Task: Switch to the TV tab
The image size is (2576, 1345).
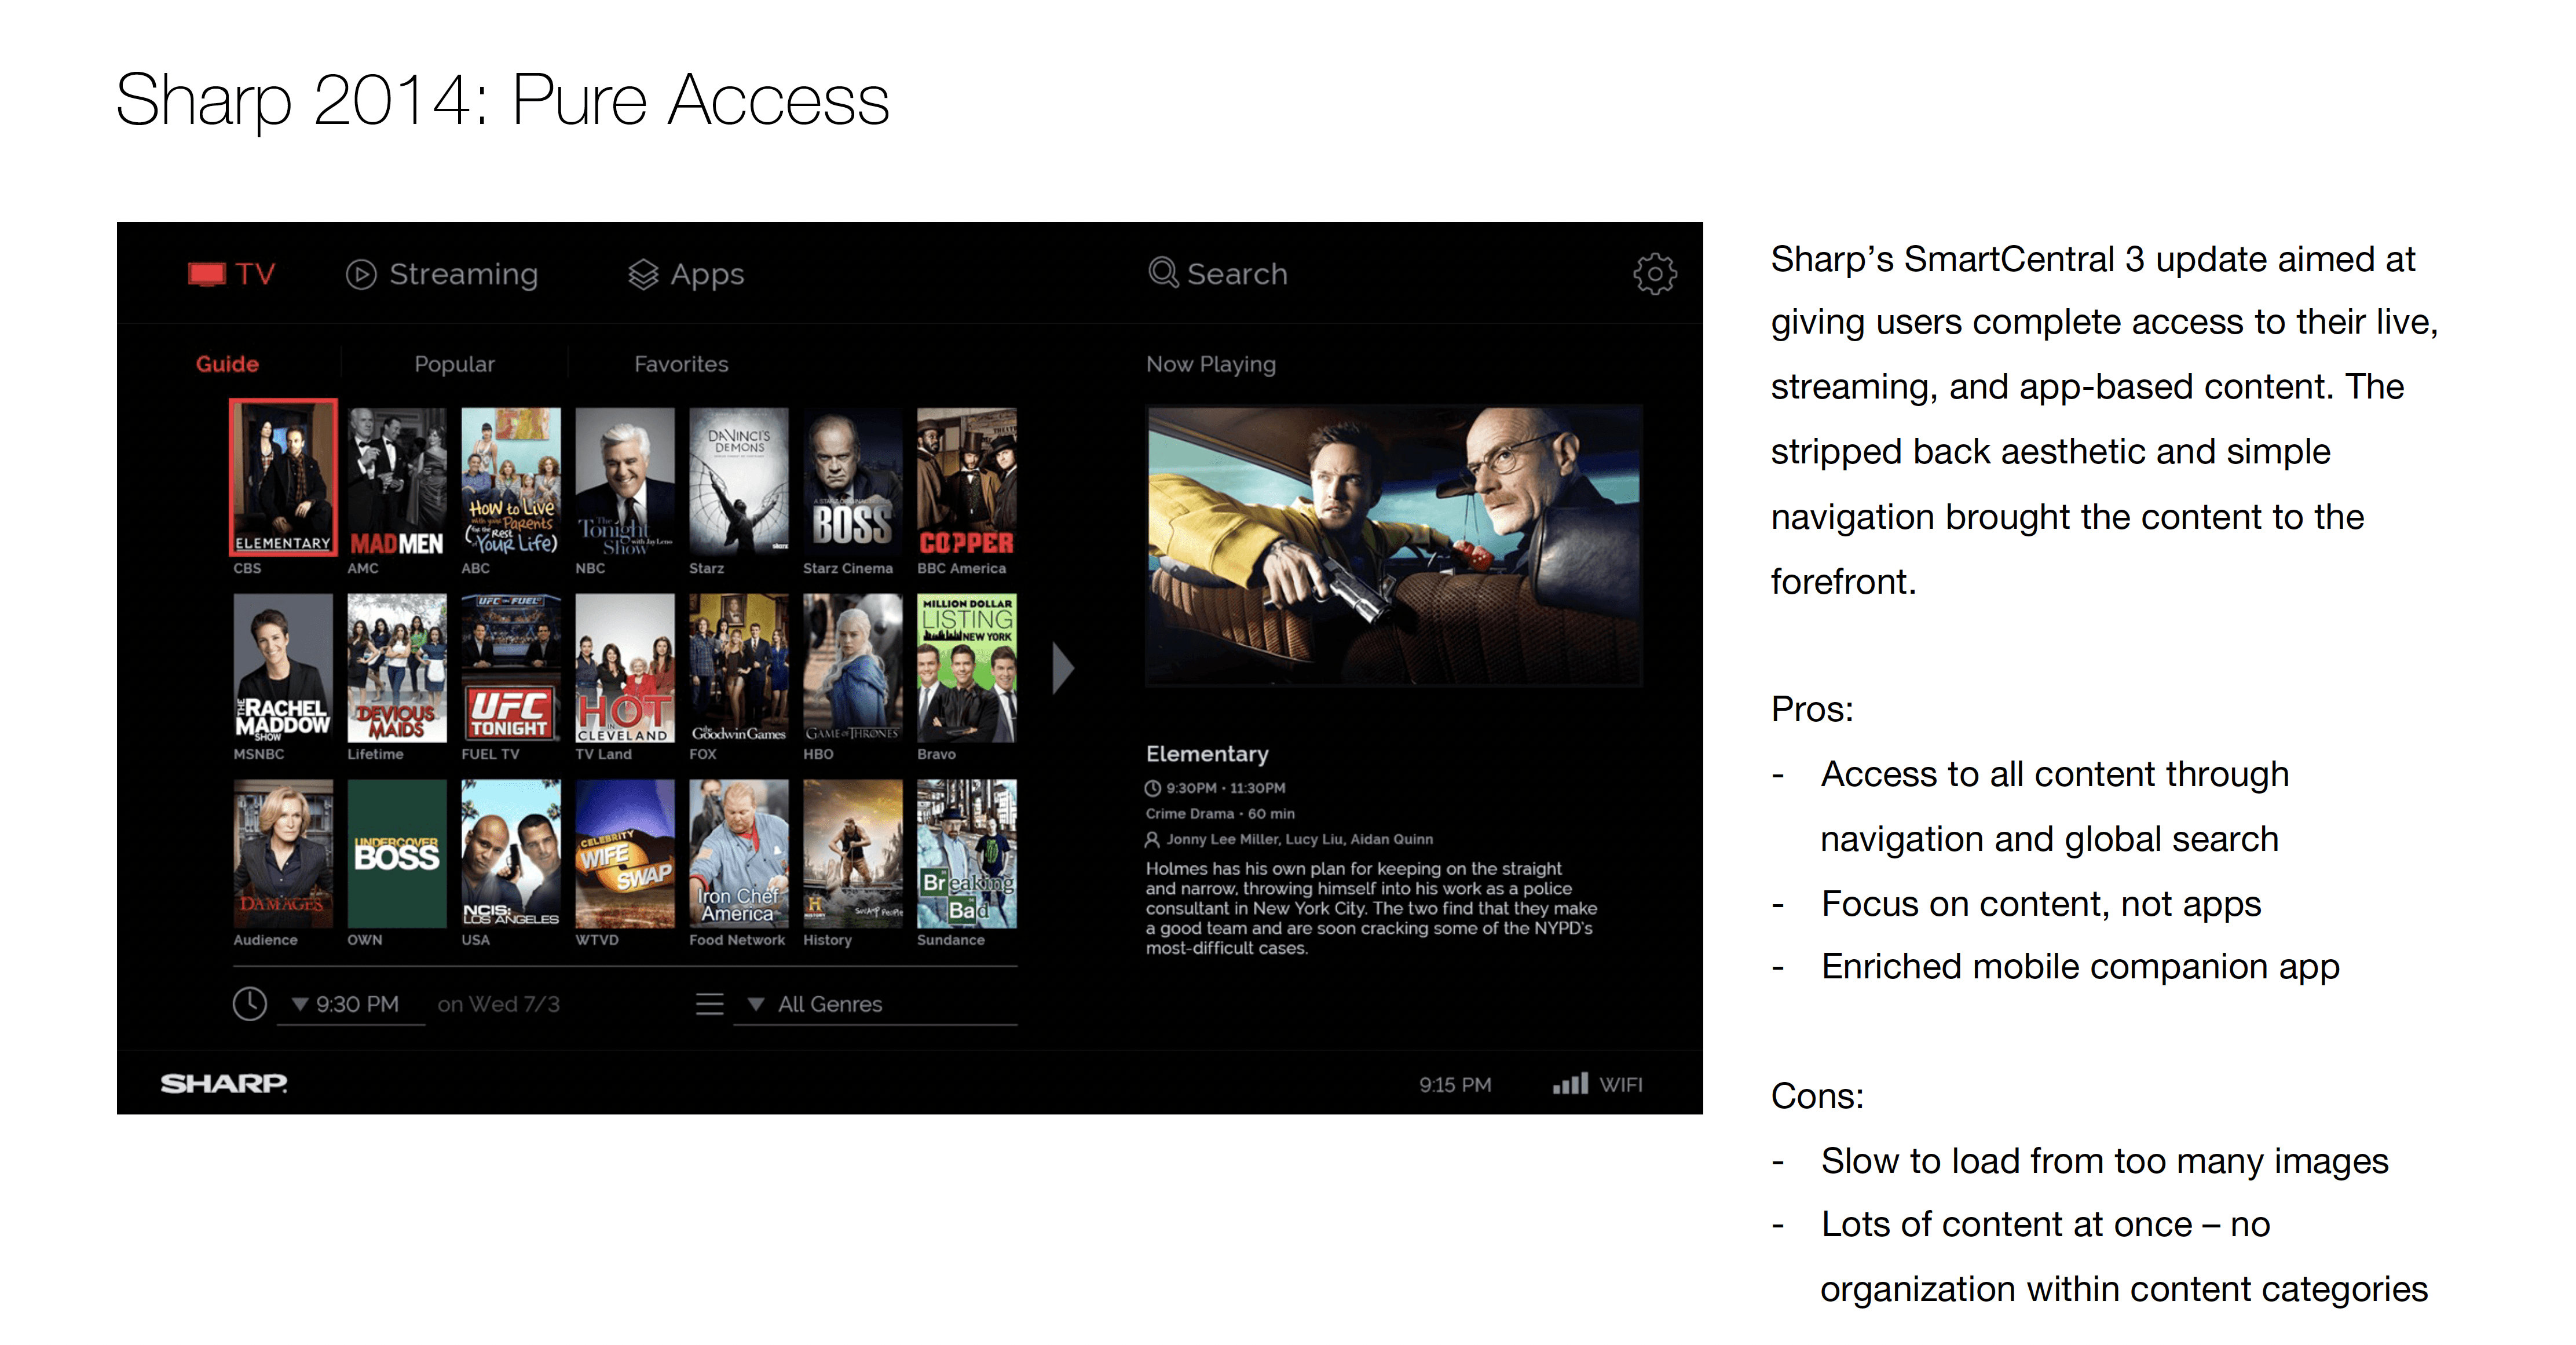Action: click(231, 274)
